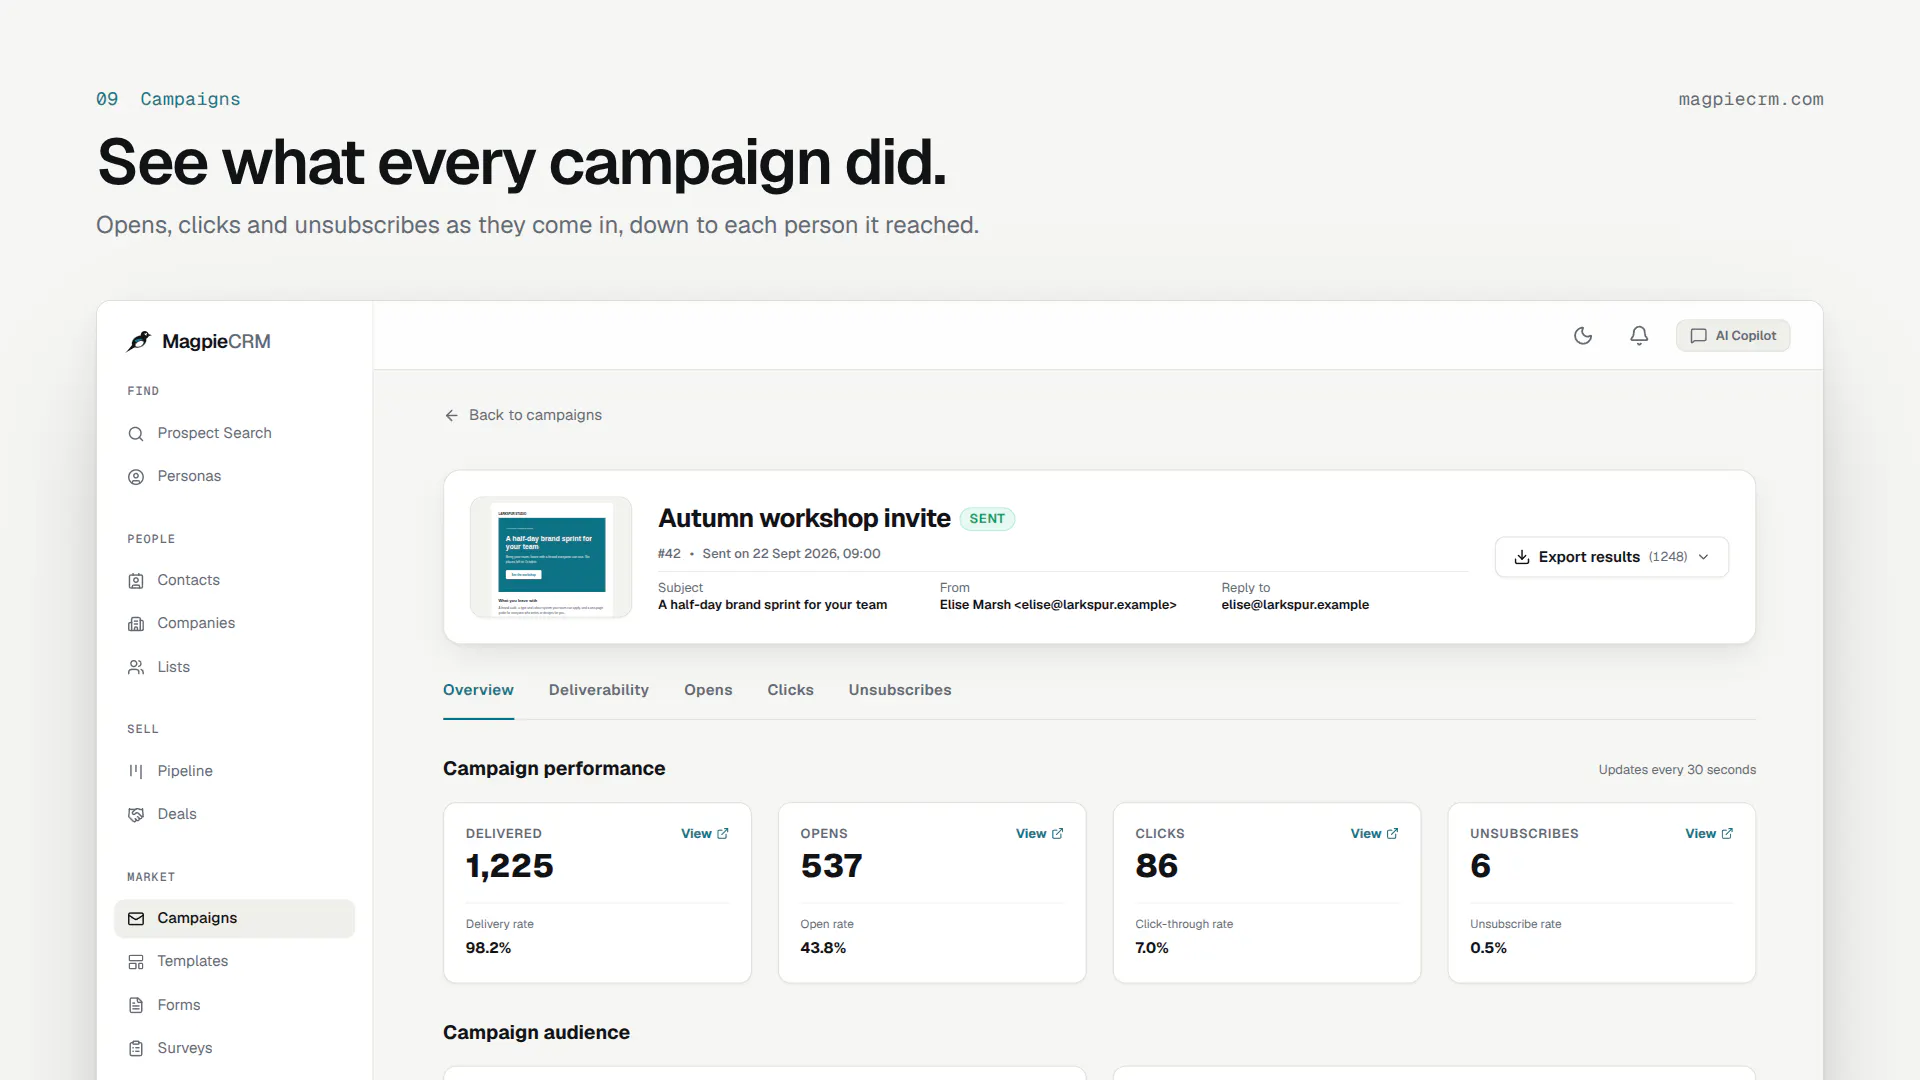Open the Lists people icon
Image resolution: width=1920 pixels, height=1080 pixels.
136,667
